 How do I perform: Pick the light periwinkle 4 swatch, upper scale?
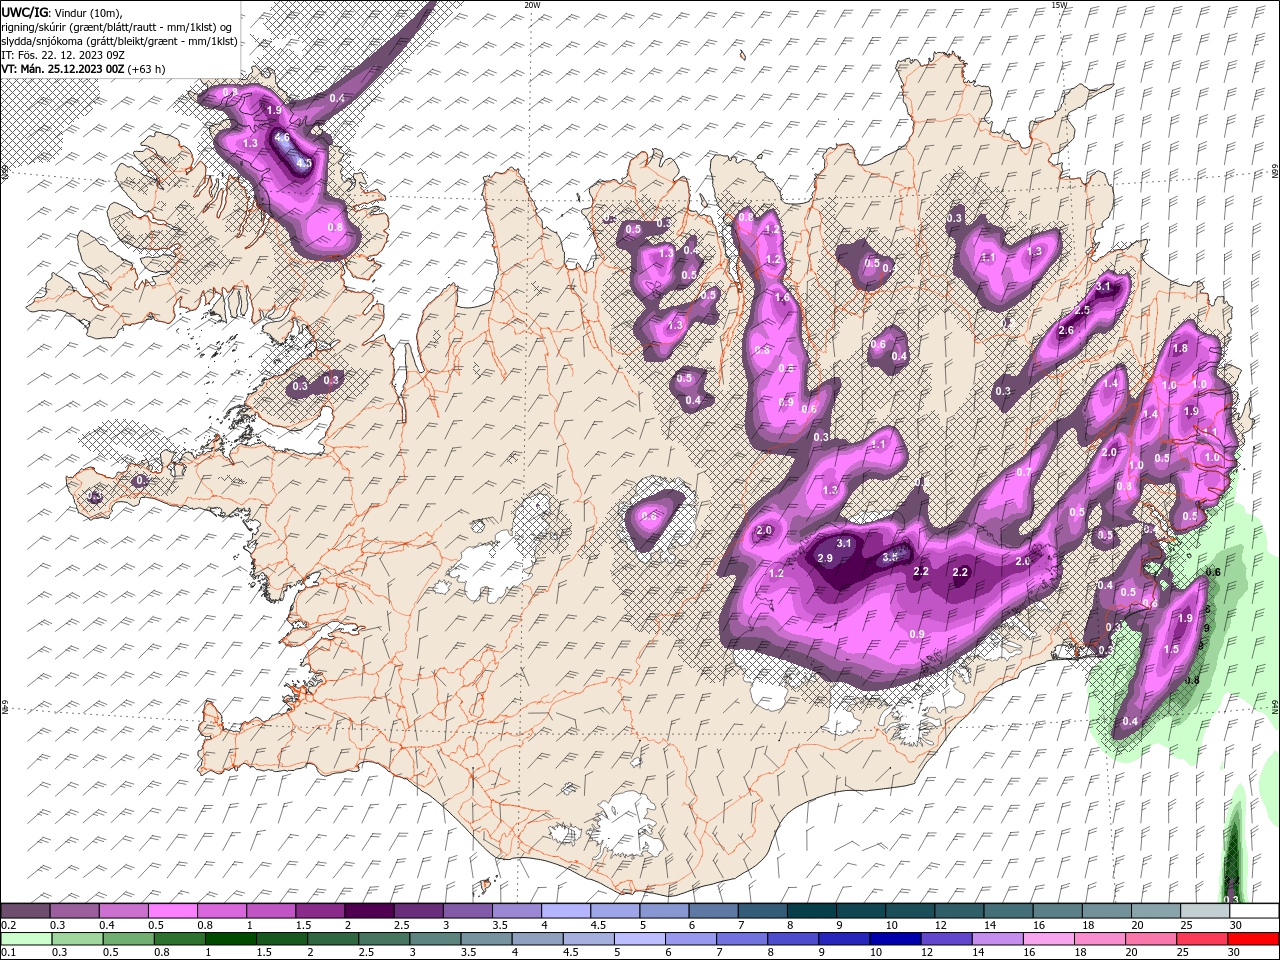pos(567,911)
